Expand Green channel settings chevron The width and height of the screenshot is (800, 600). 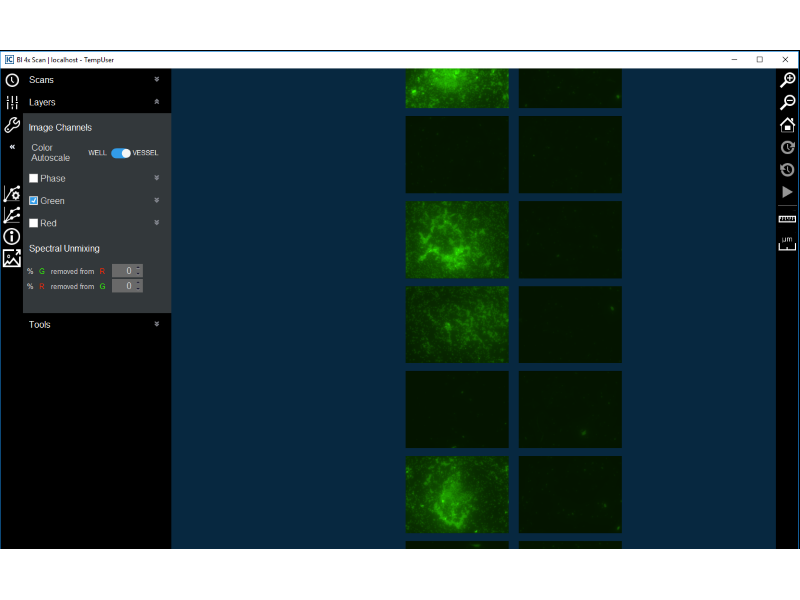coord(157,201)
